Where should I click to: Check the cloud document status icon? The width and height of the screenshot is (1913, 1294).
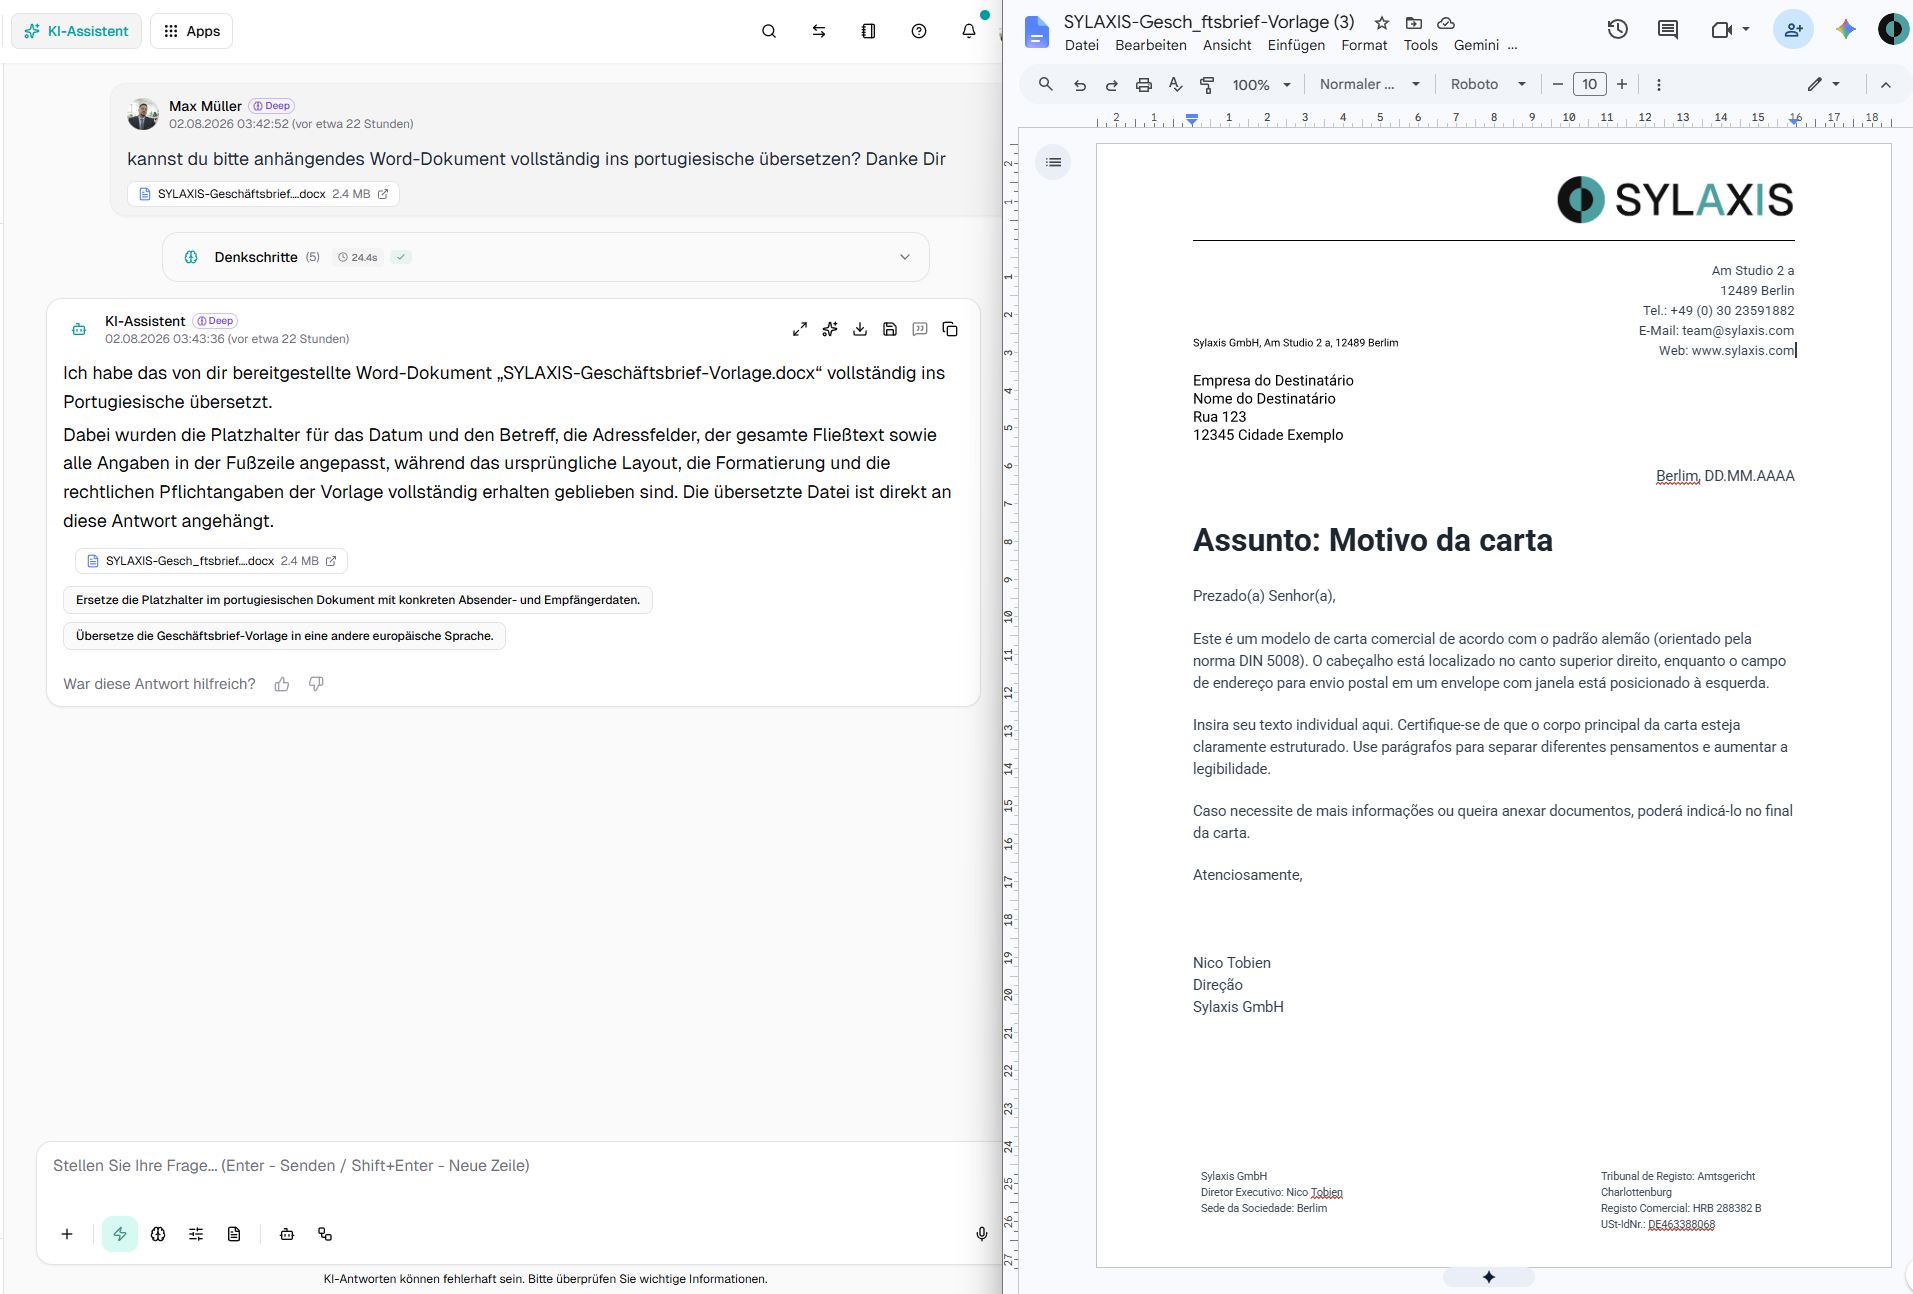(x=1446, y=23)
